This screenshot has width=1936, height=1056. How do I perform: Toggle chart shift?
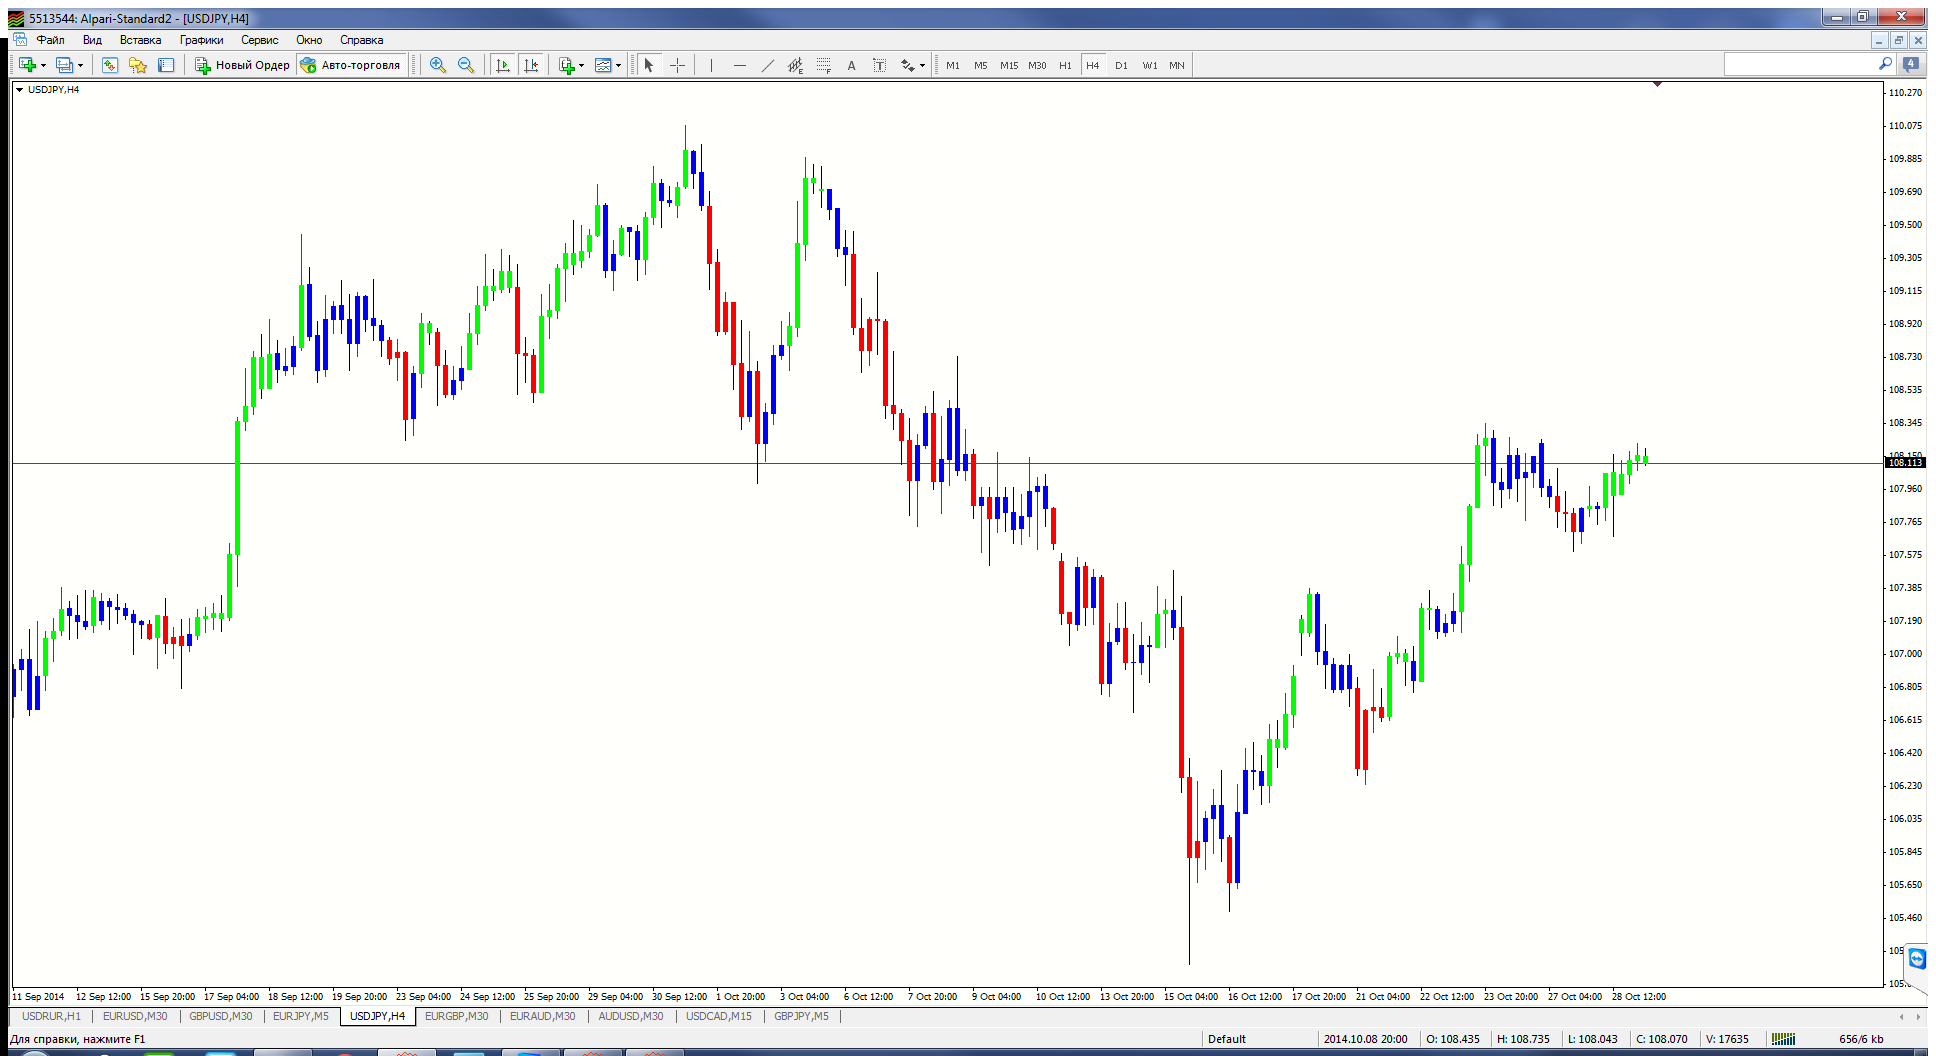coord(531,65)
